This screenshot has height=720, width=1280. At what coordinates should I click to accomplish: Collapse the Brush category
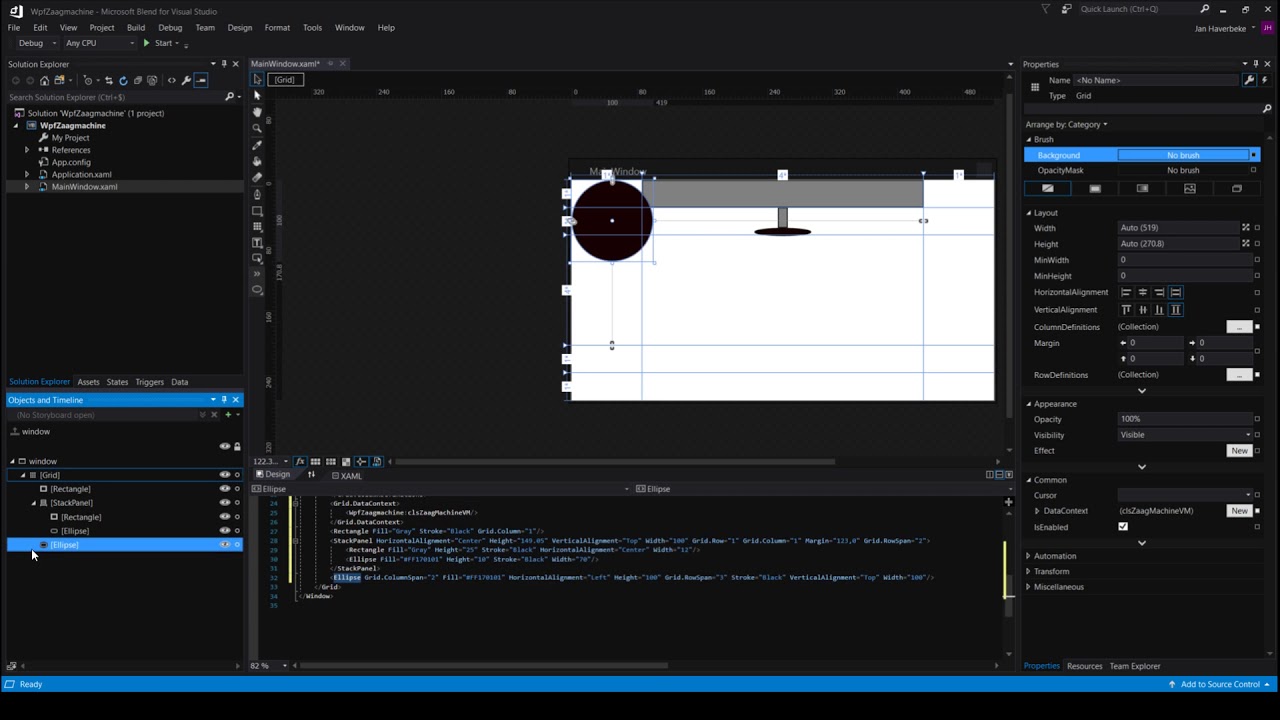click(1028, 139)
